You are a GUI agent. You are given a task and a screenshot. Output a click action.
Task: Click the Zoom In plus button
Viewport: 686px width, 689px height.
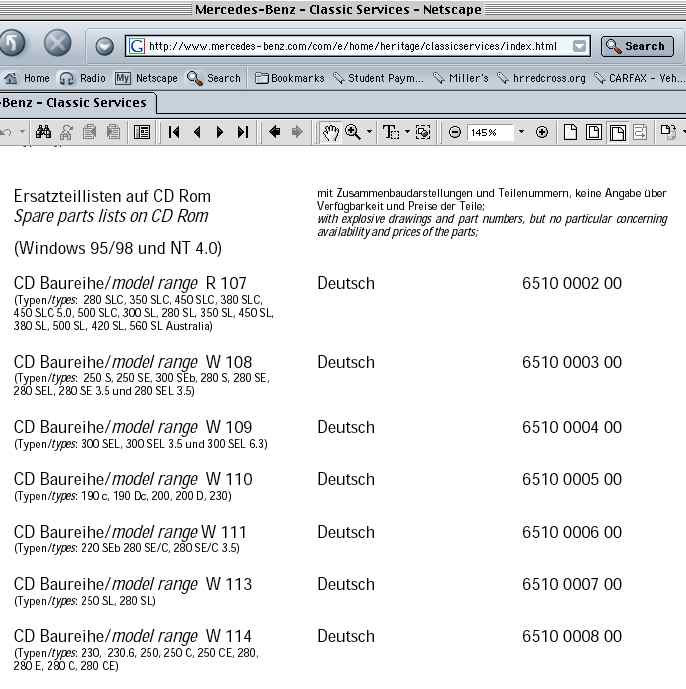(x=542, y=132)
